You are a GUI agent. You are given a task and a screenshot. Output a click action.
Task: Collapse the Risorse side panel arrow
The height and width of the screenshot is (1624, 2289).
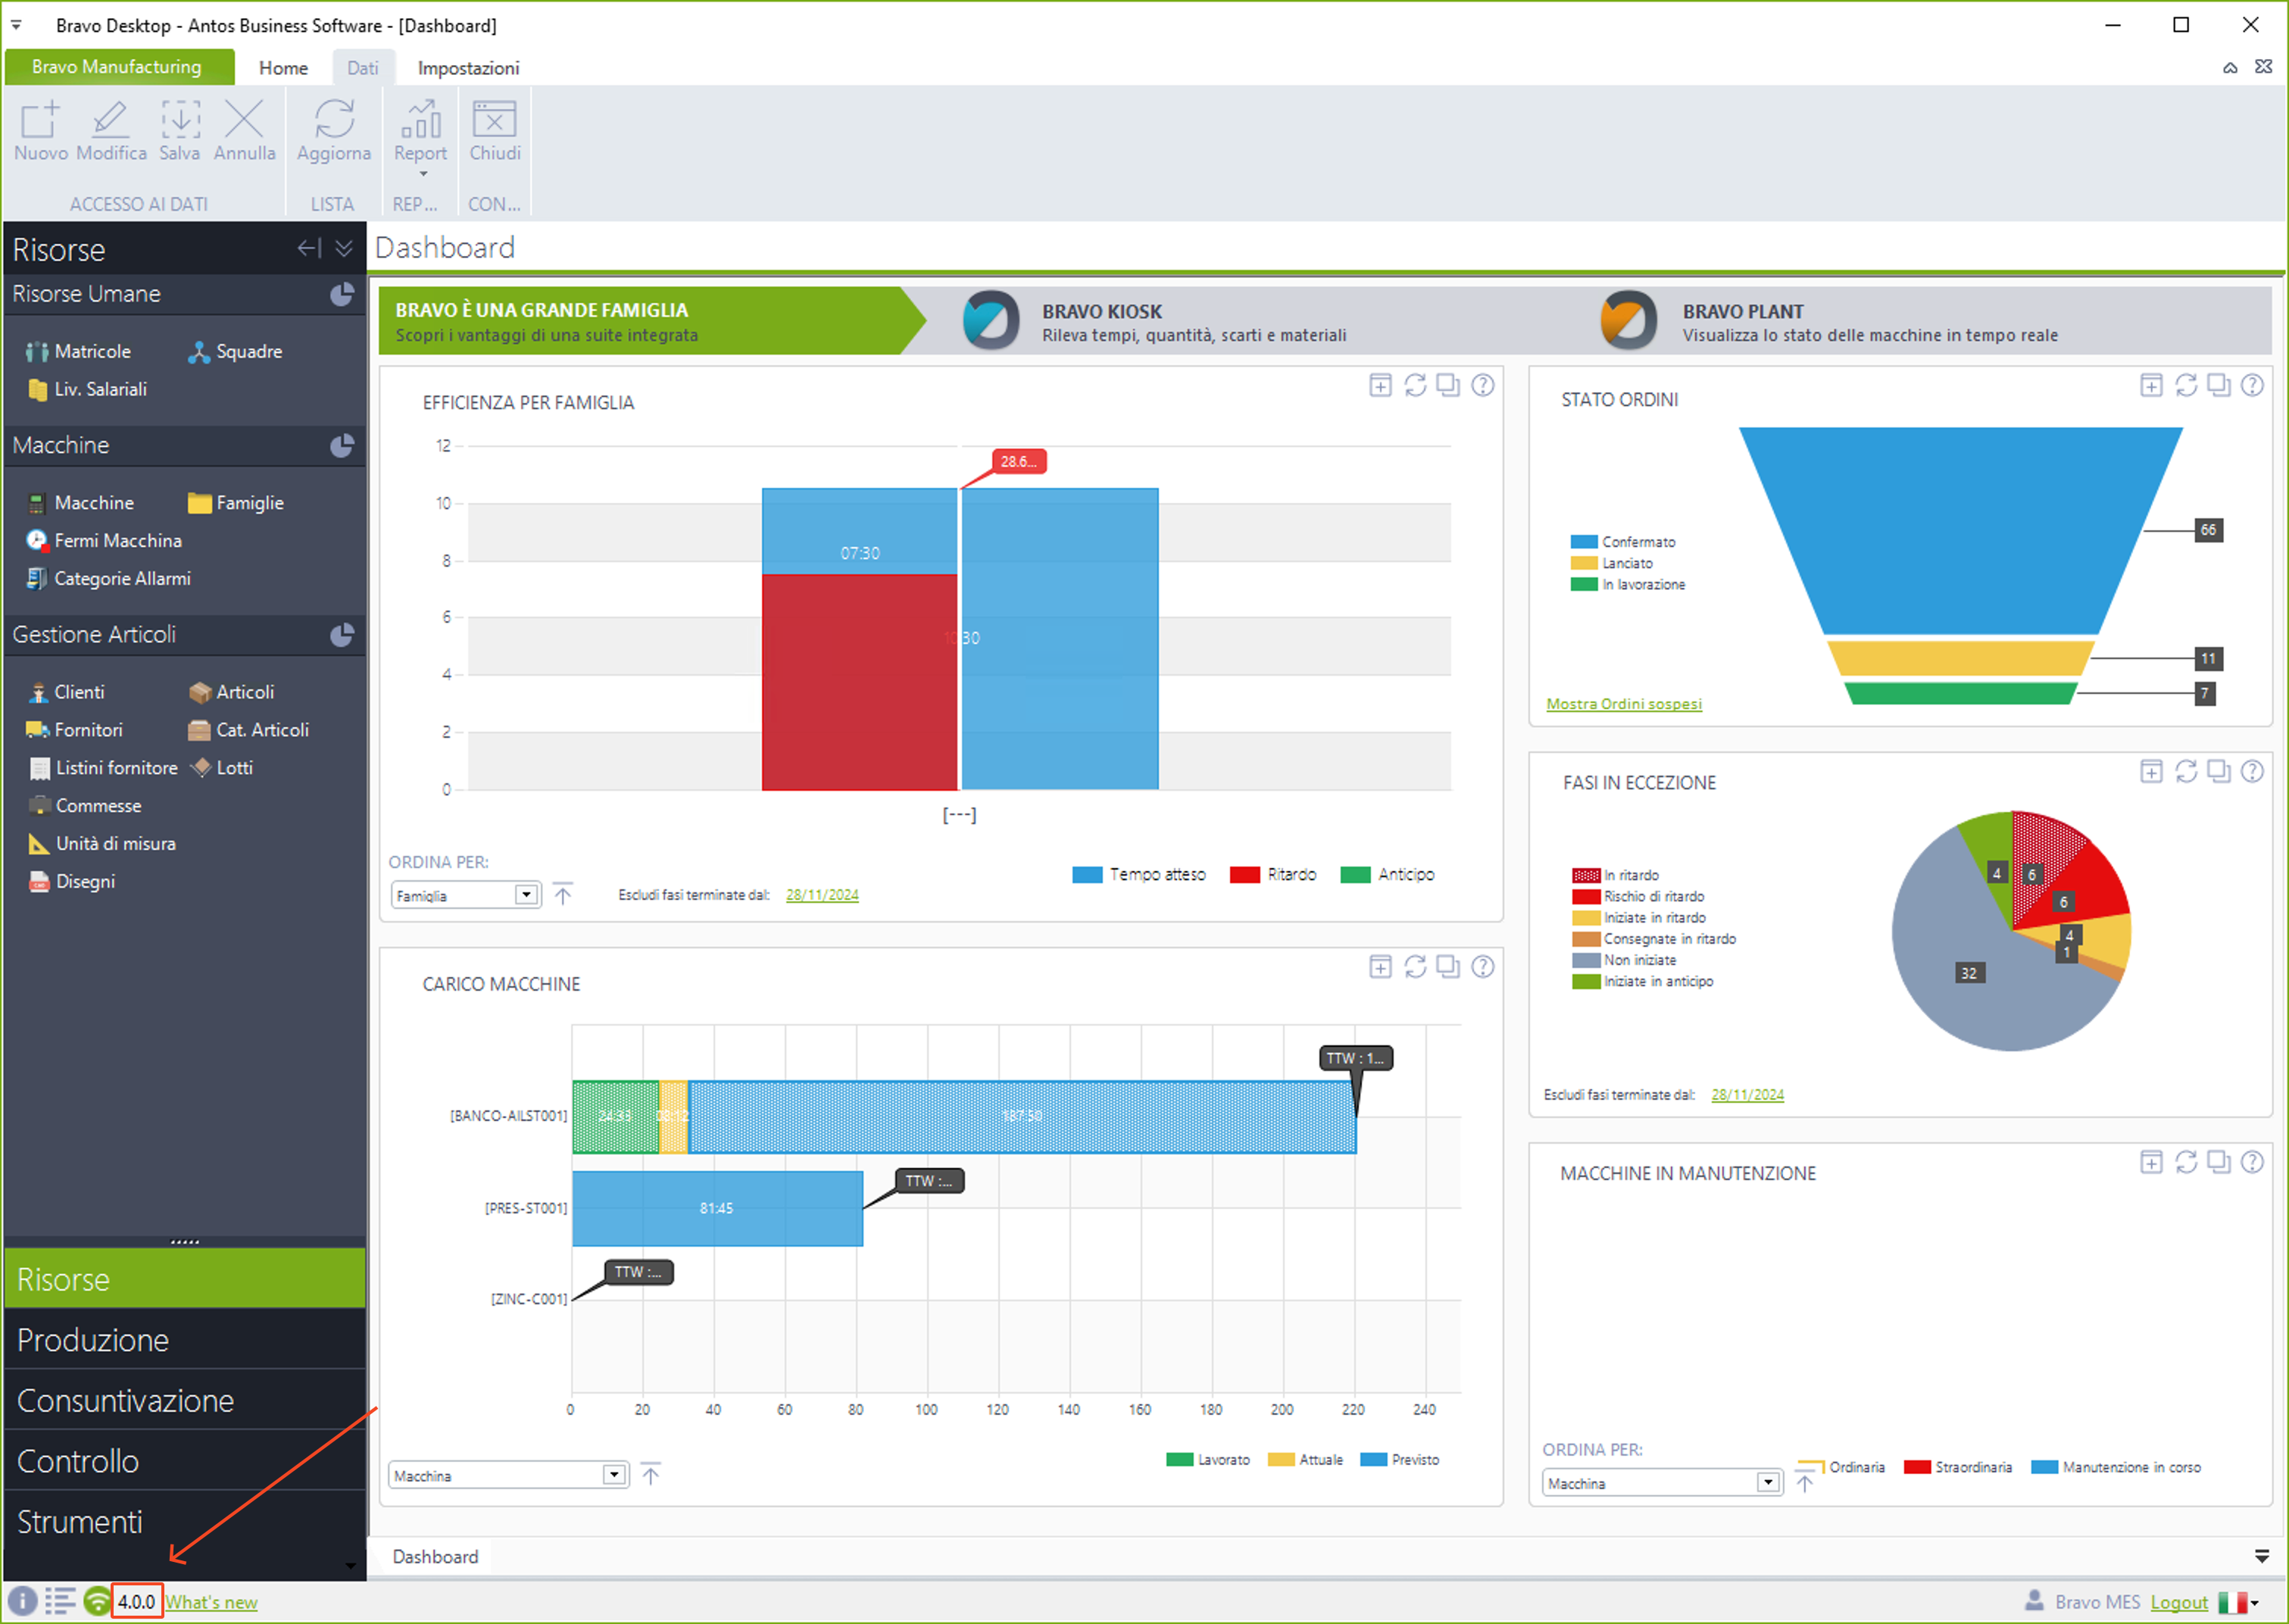(x=309, y=248)
